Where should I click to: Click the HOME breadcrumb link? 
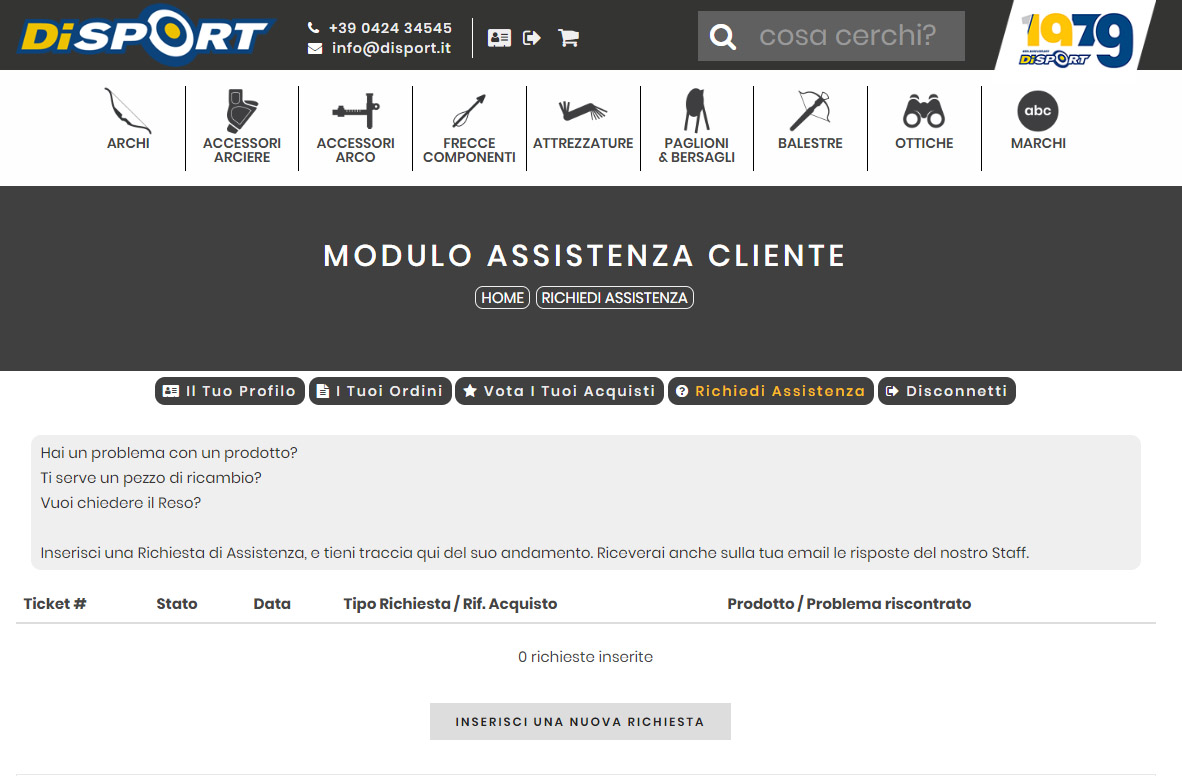[x=502, y=298]
